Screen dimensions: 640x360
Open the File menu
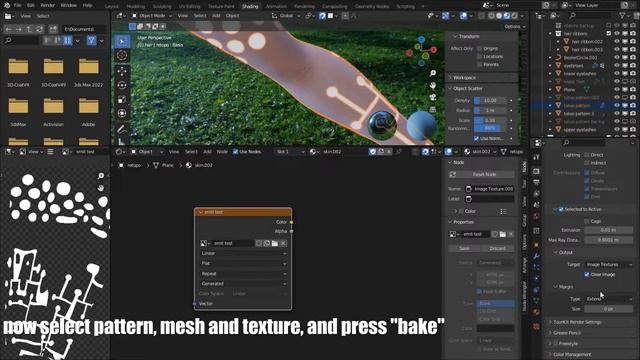pos(17,6)
